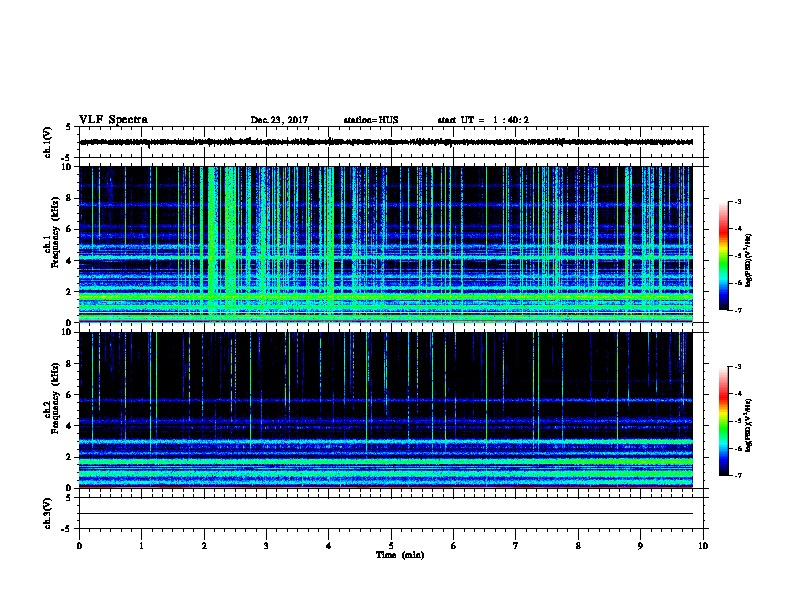Viewport: 792px width, 612px height.
Task: Click the flat ch.3 waveform line
Action: (386, 514)
